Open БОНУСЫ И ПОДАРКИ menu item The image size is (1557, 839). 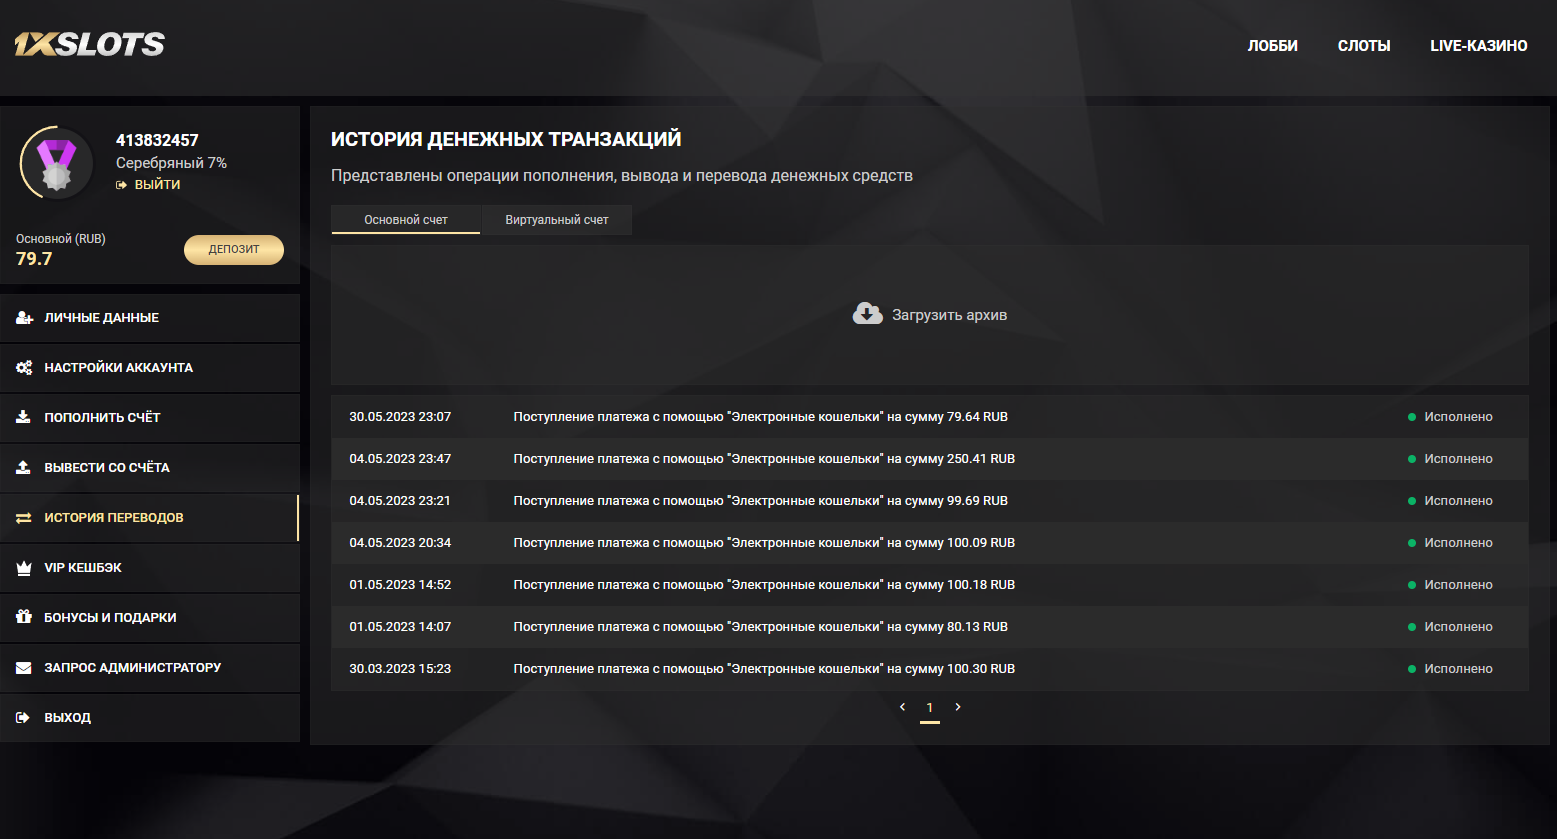tap(150, 618)
